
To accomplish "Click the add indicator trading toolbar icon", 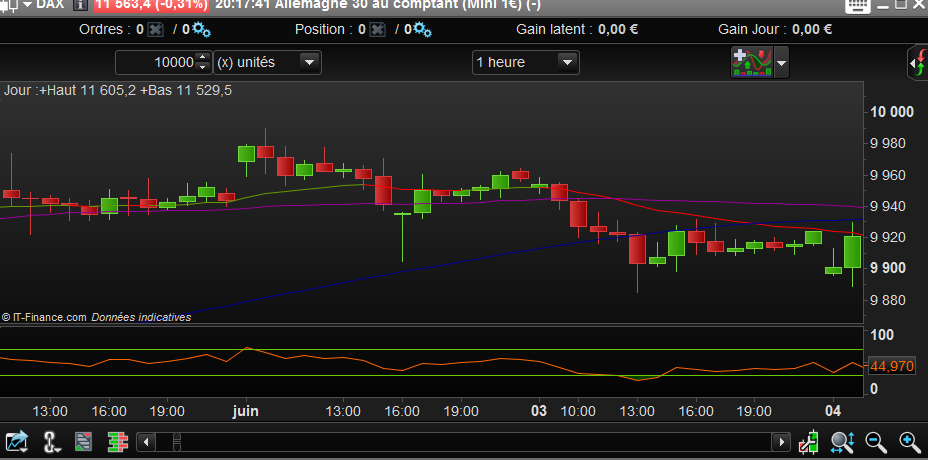I will 752,62.
